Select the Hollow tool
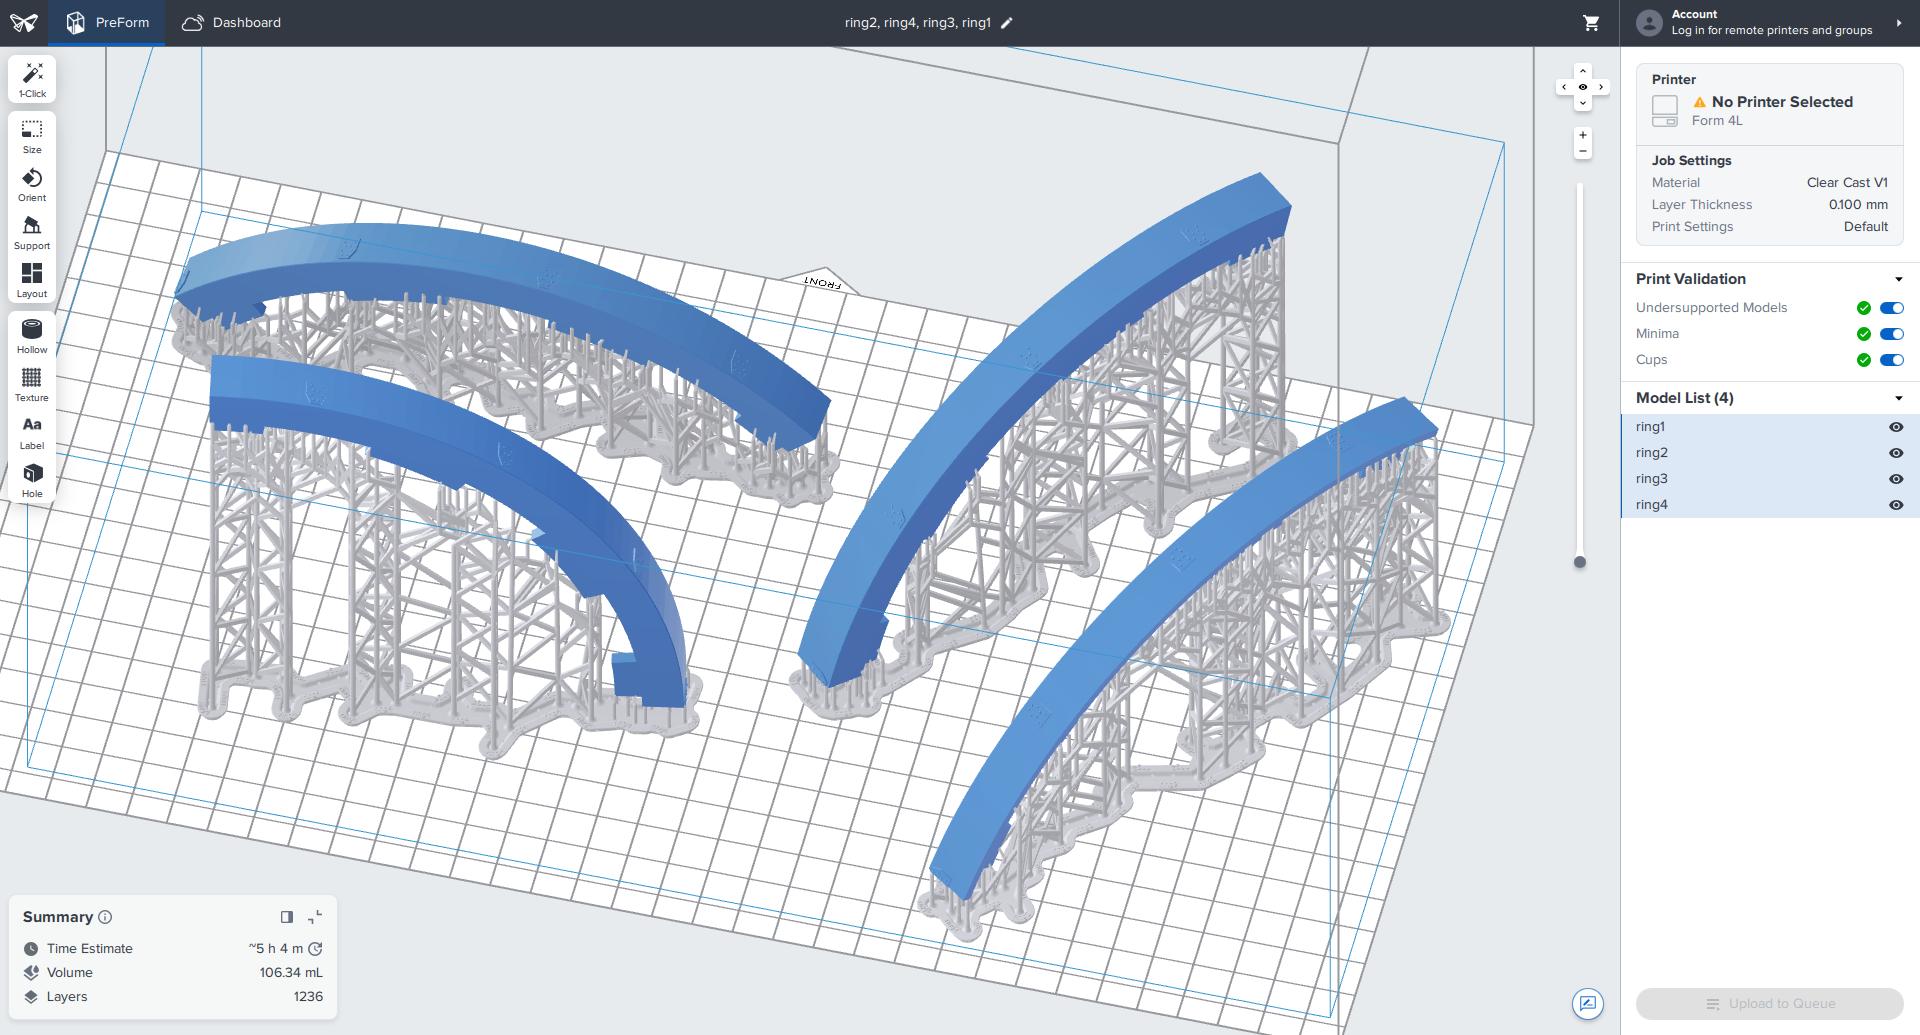Screen dimensions: 1920x1035 pyautogui.click(x=32, y=337)
